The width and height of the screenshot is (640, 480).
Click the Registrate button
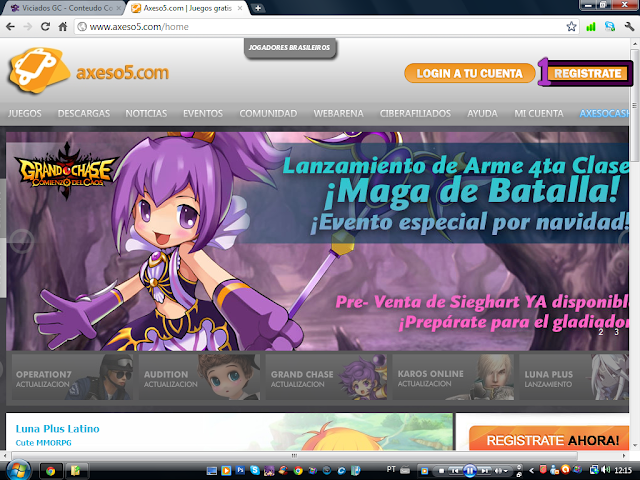click(x=588, y=73)
